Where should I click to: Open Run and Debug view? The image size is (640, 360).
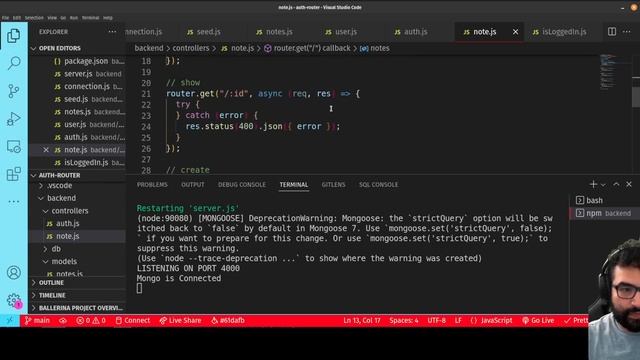13,119
